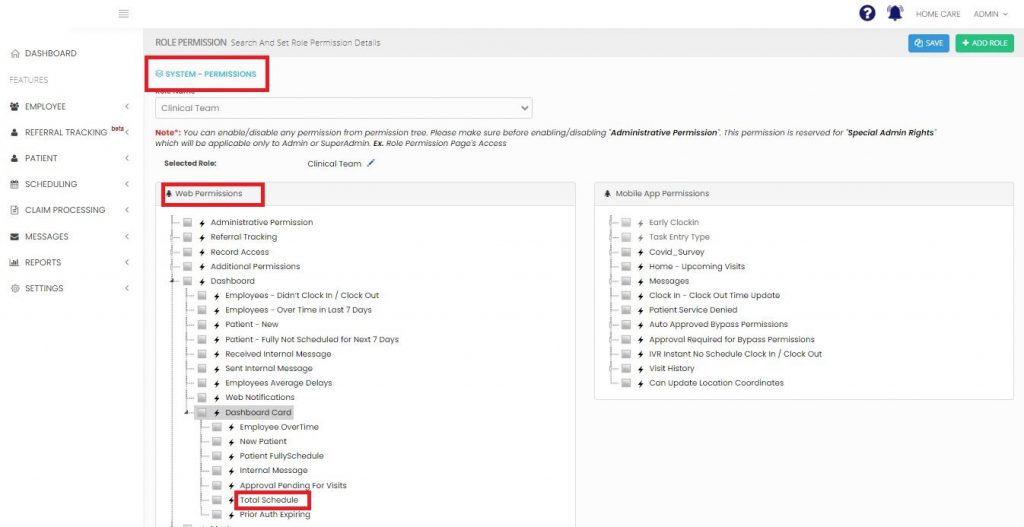This screenshot has width=1024, height=527.
Task: Open the Messages sidebar item
Action: coord(46,236)
